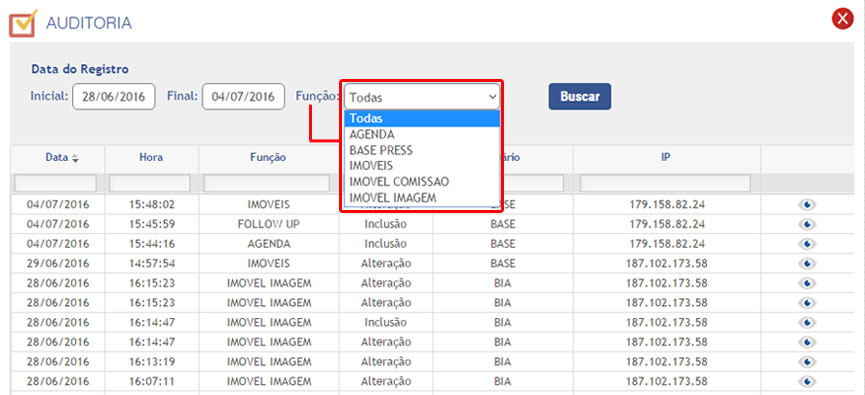This screenshot has width=865, height=395.
Task: Select Todas in the Função list
Action: pyautogui.click(x=422, y=118)
